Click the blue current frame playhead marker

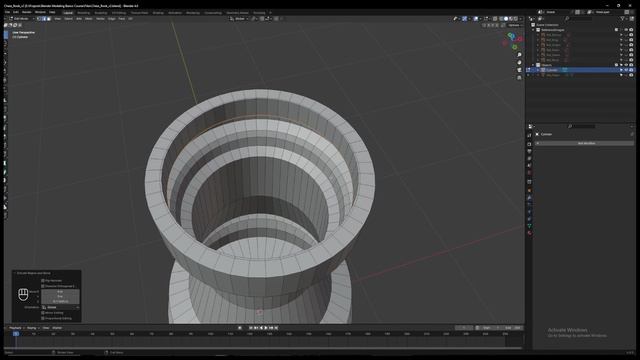(16, 334)
